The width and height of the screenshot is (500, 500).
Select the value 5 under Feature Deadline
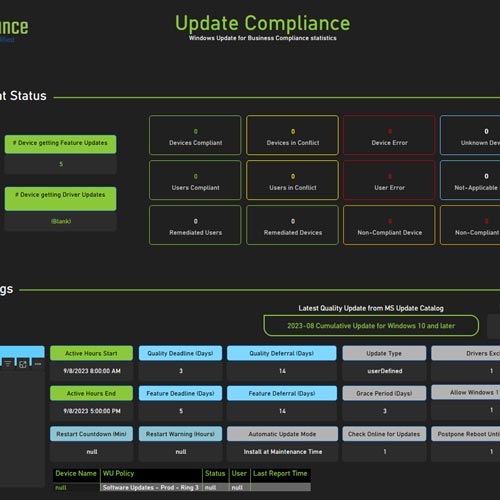point(181,411)
